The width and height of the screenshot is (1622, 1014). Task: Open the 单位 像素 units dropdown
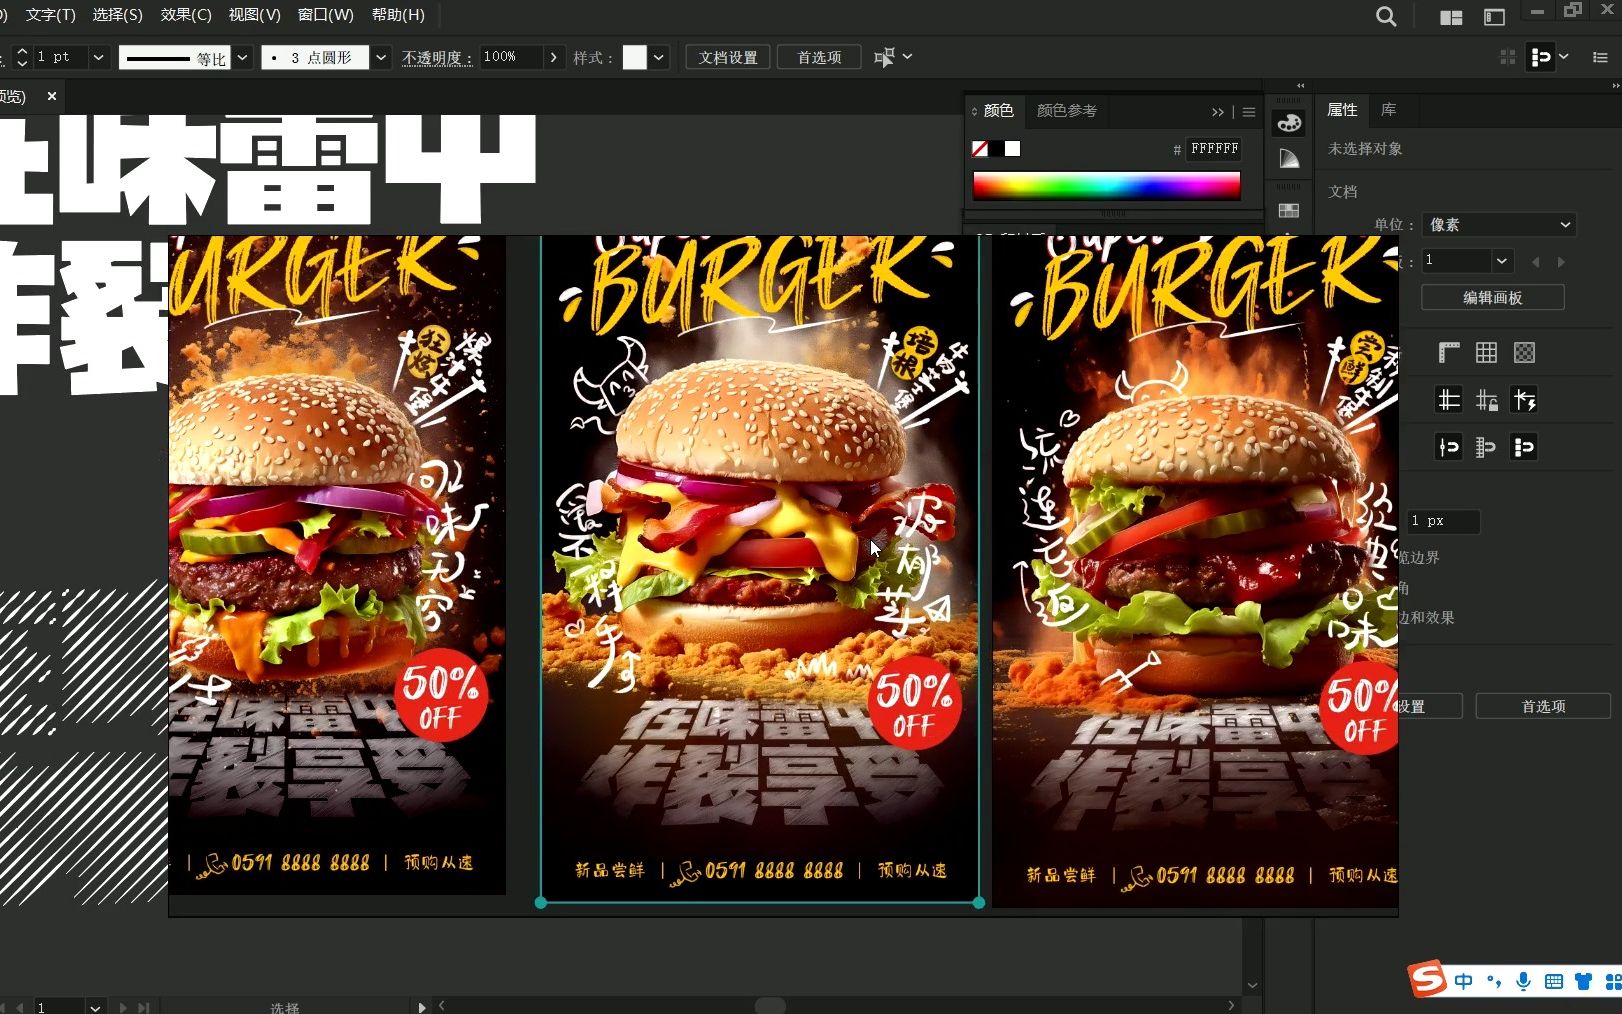(1498, 225)
